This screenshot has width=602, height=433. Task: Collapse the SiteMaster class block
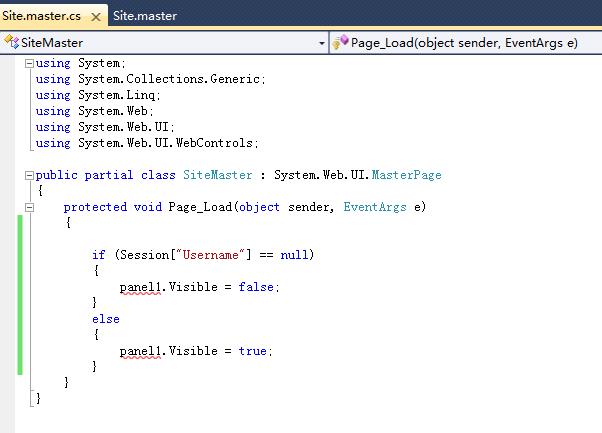pos(29,175)
